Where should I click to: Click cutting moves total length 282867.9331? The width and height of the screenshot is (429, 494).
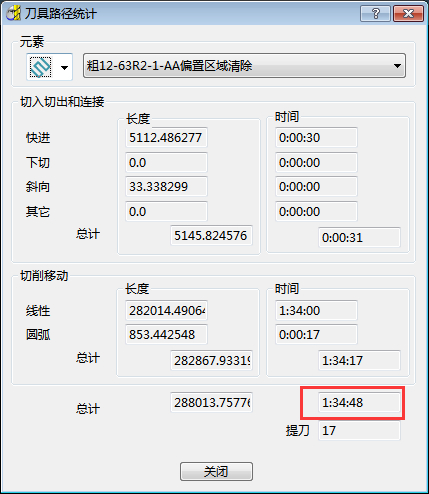click(211, 360)
